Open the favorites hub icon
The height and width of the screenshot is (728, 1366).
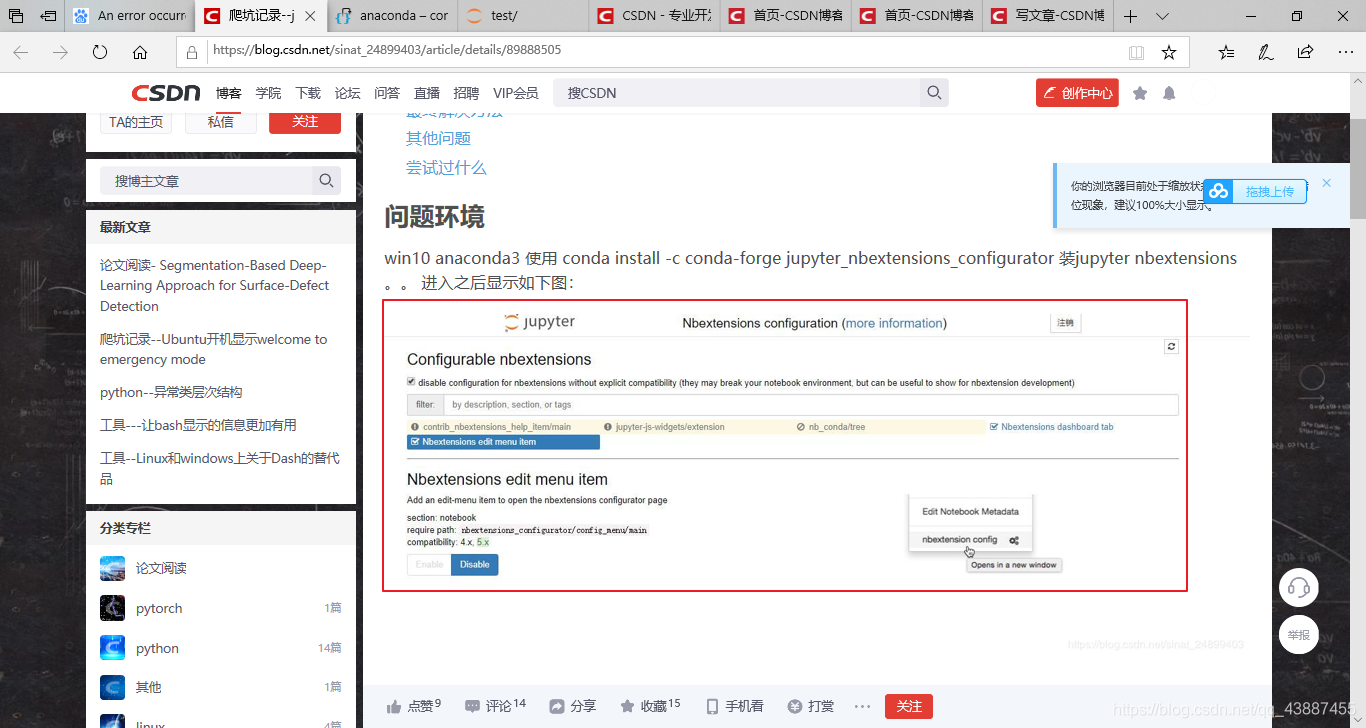pyautogui.click(x=1227, y=52)
